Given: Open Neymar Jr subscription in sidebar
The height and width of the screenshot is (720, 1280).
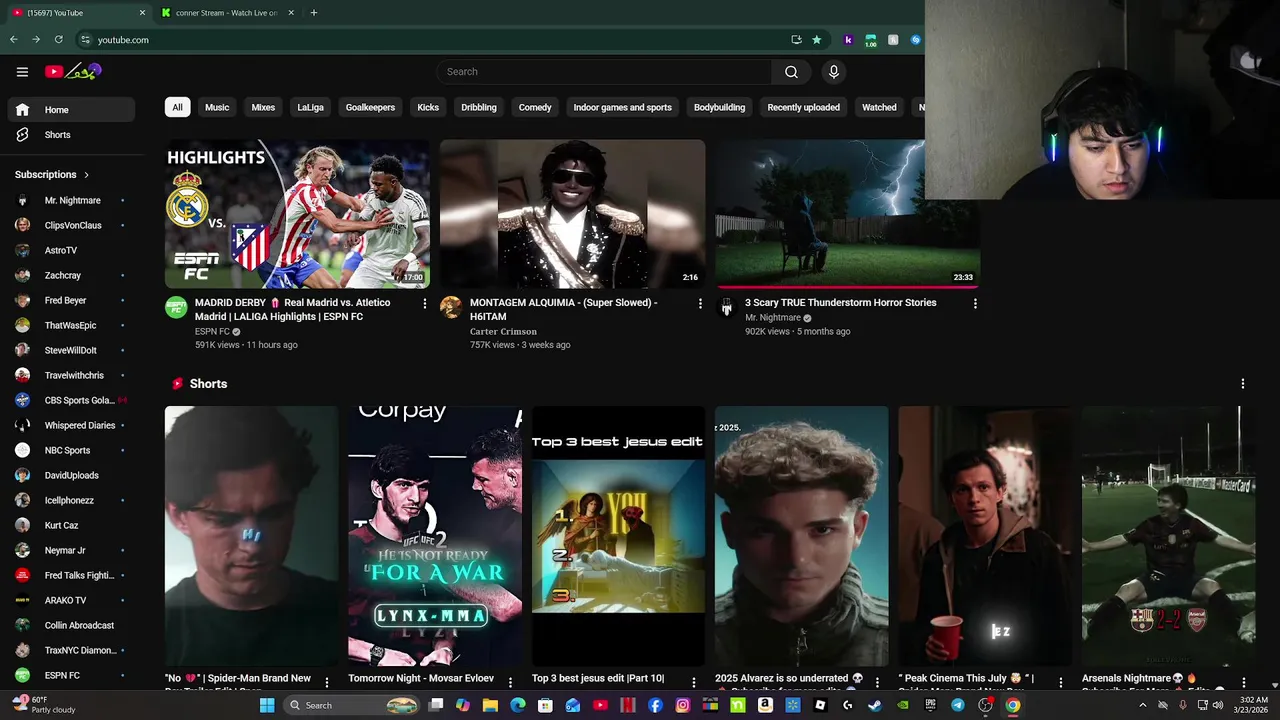Looking at the screenshot, I should (70, 550).
